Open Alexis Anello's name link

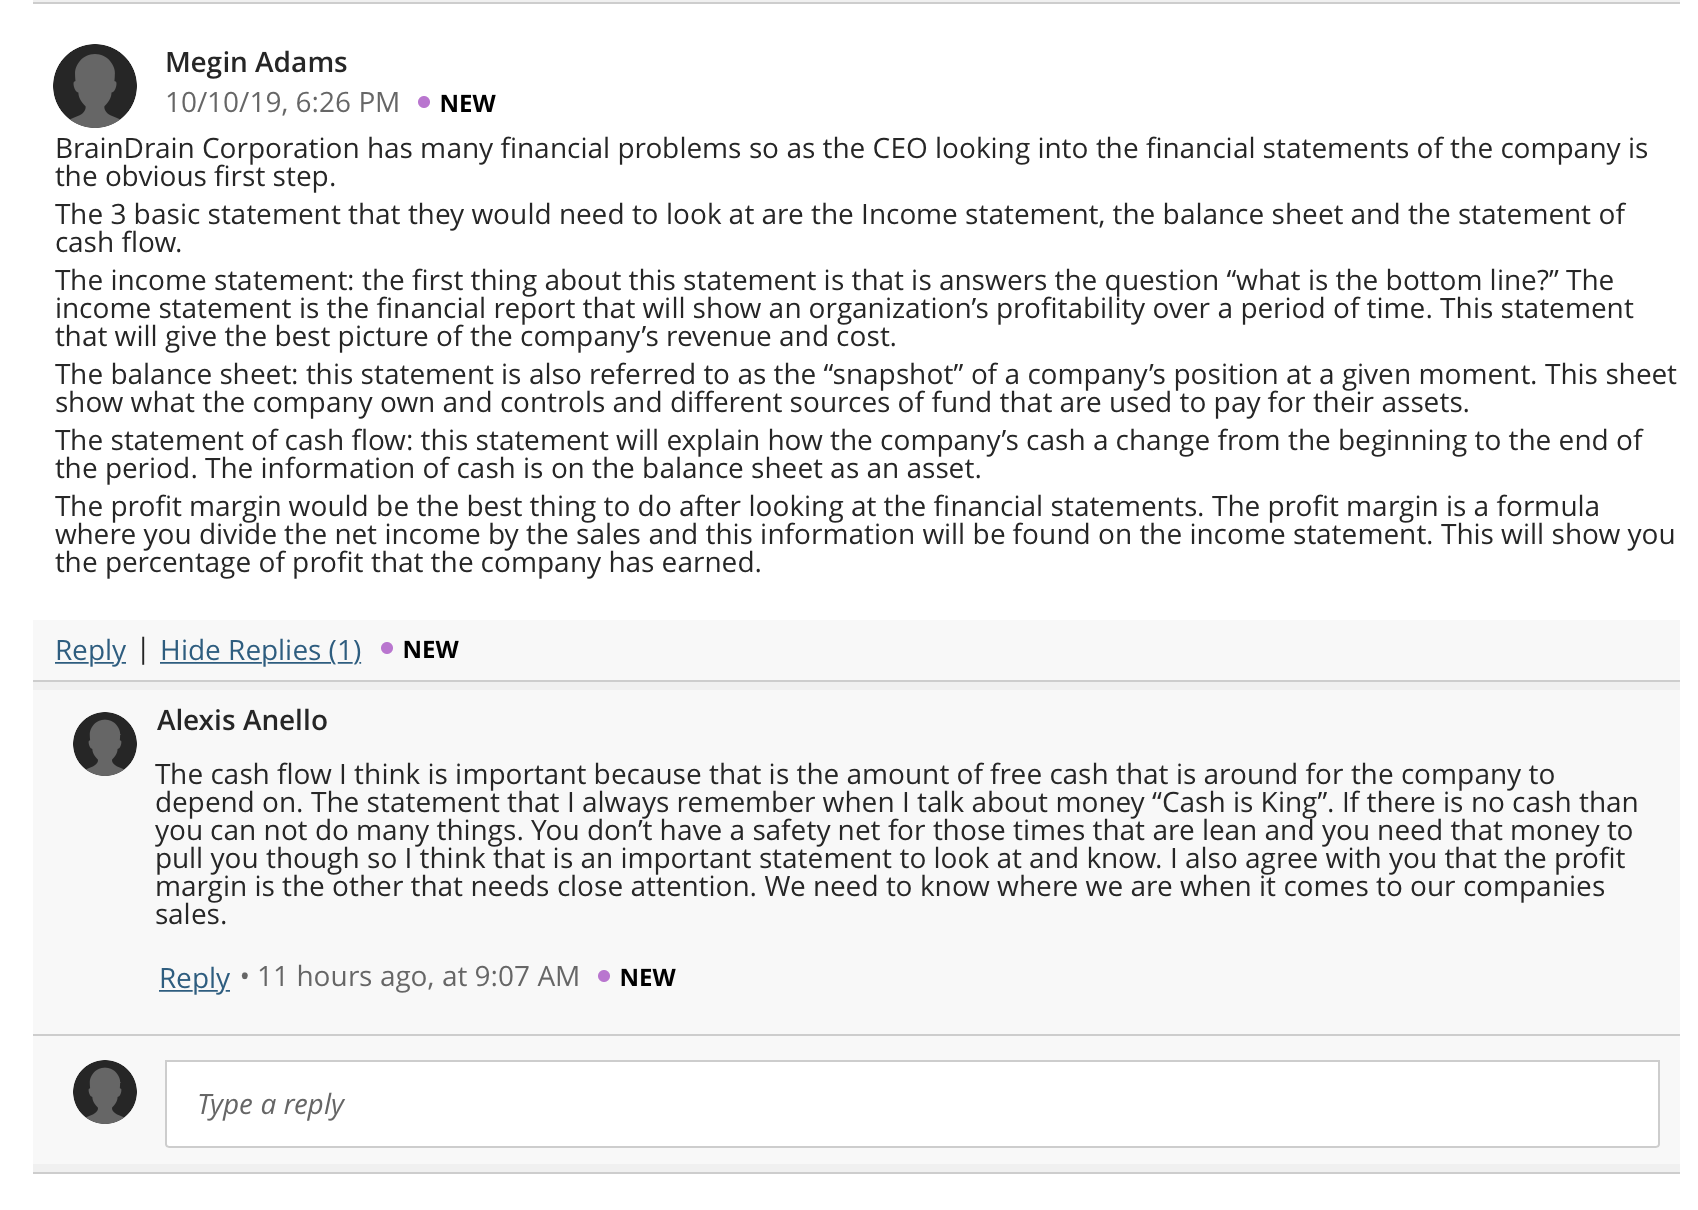click(242, 720)
